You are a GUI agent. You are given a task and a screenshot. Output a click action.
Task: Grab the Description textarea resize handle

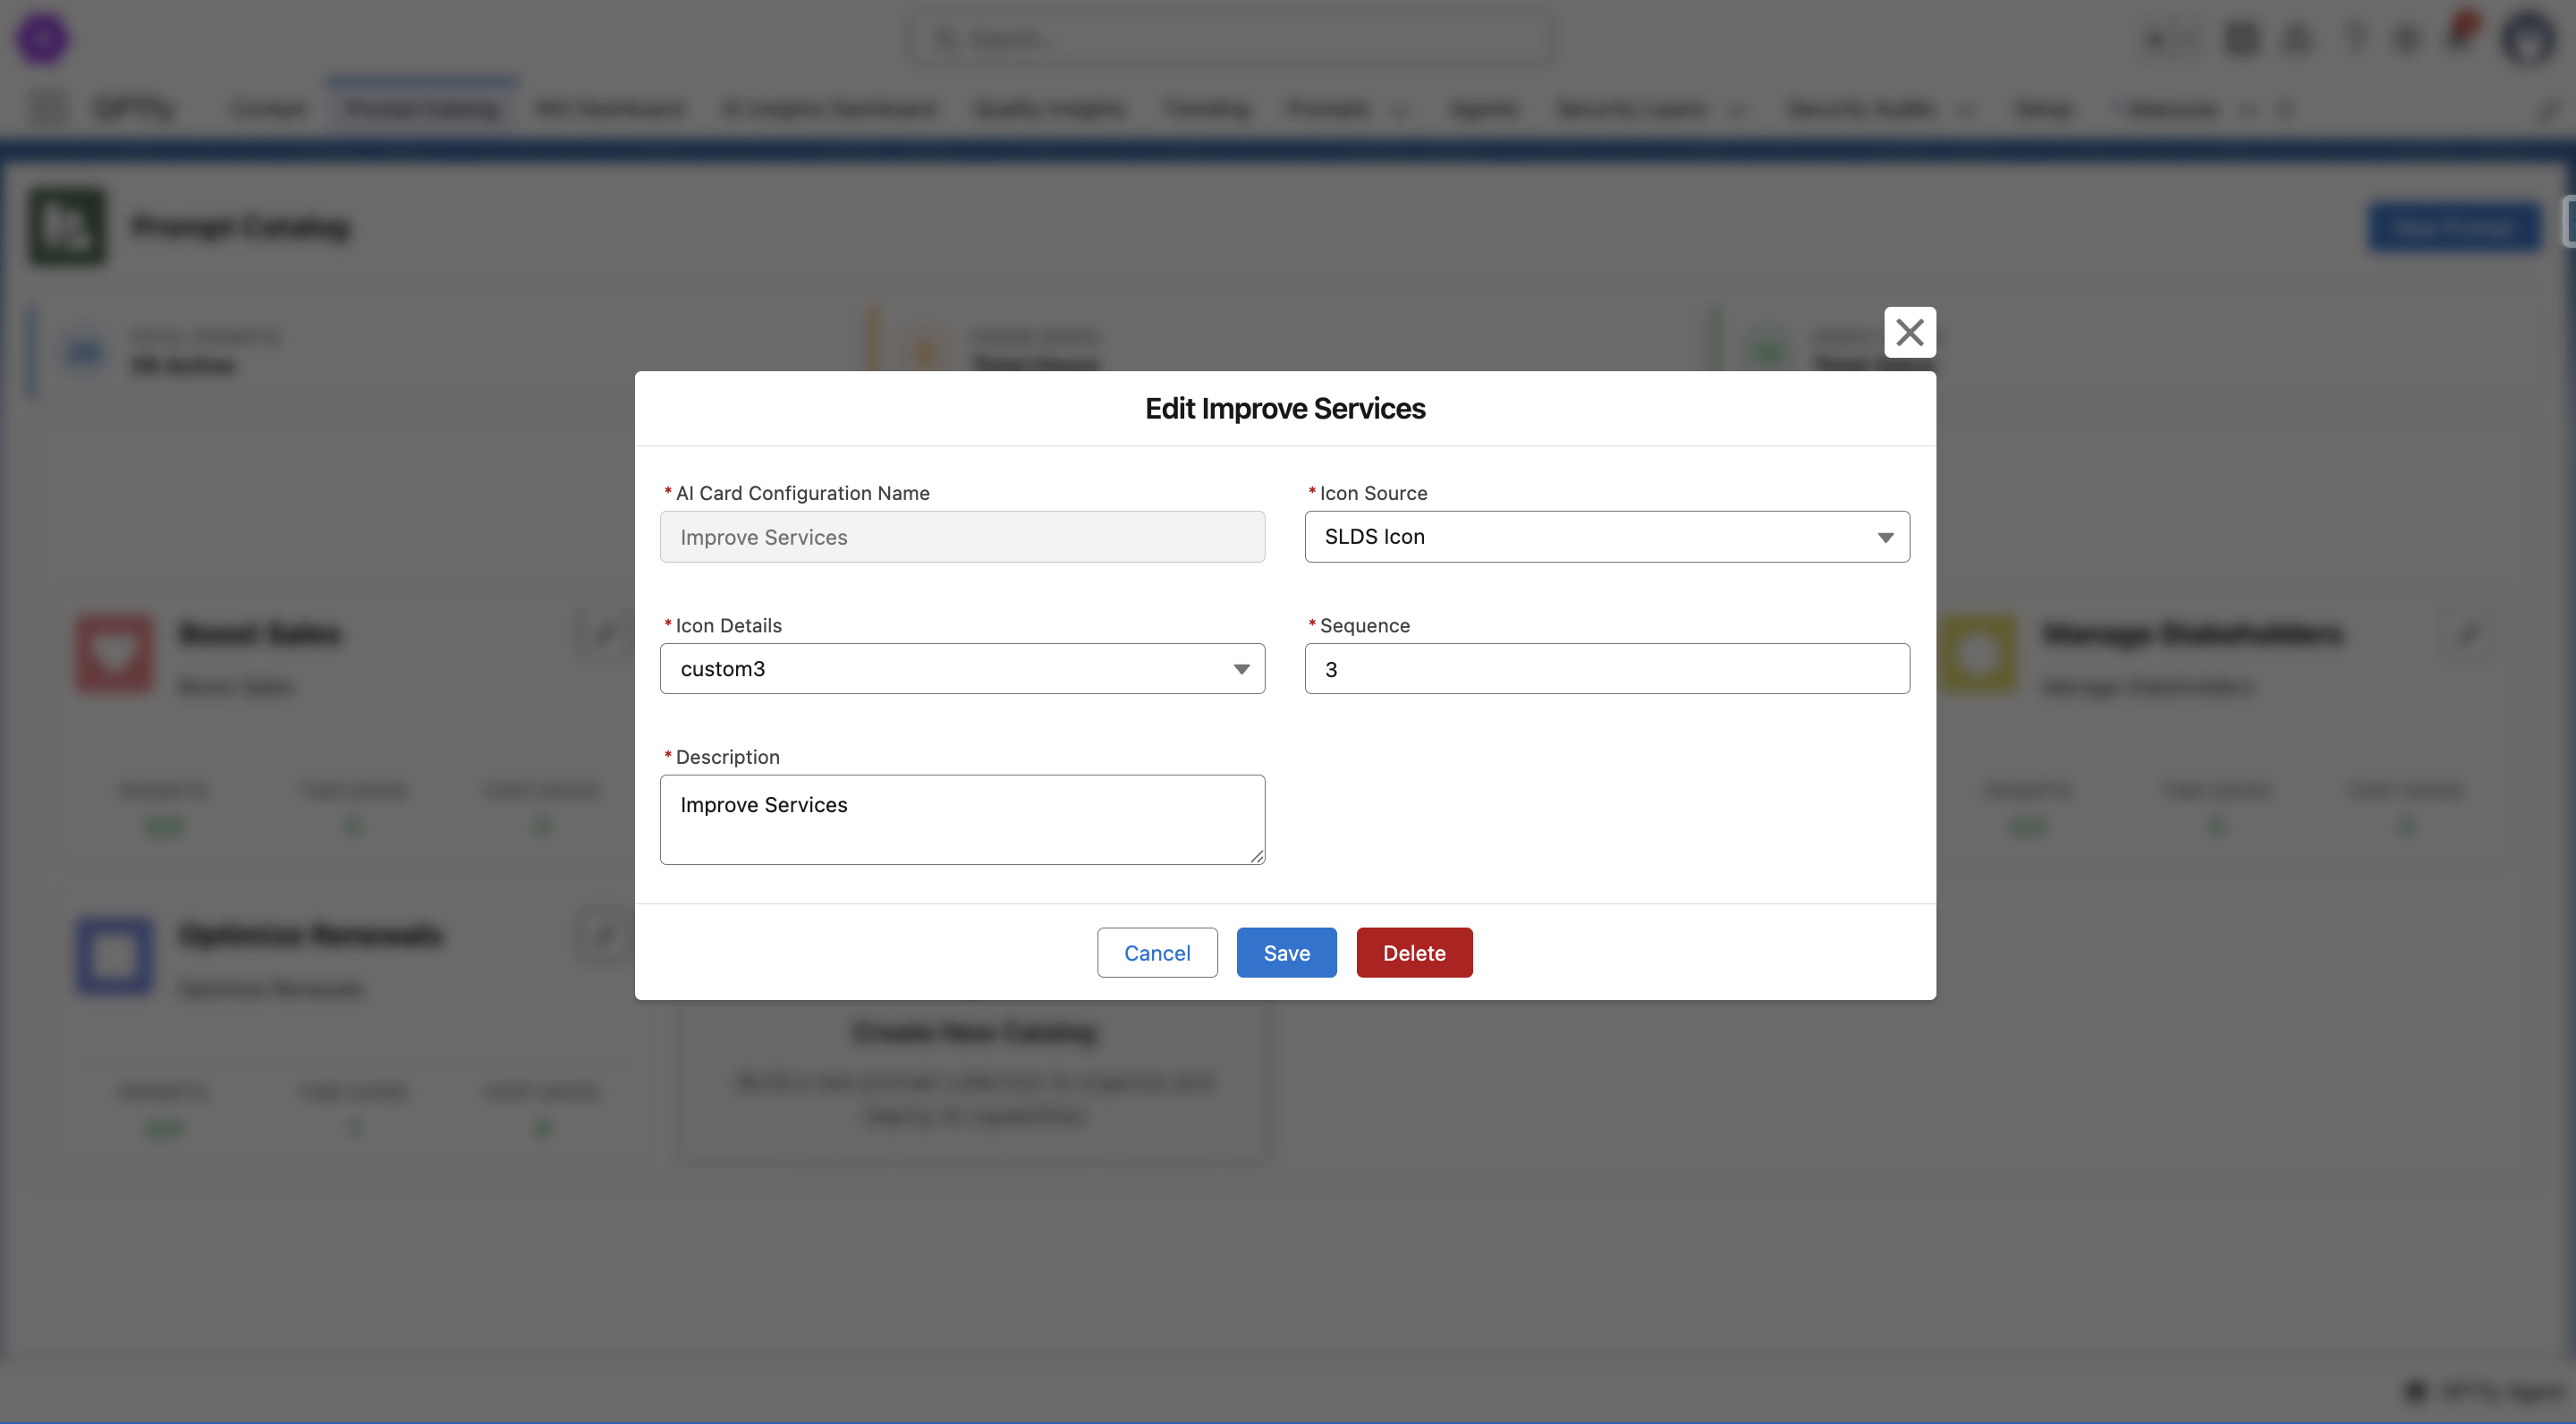pos(1256,856)
